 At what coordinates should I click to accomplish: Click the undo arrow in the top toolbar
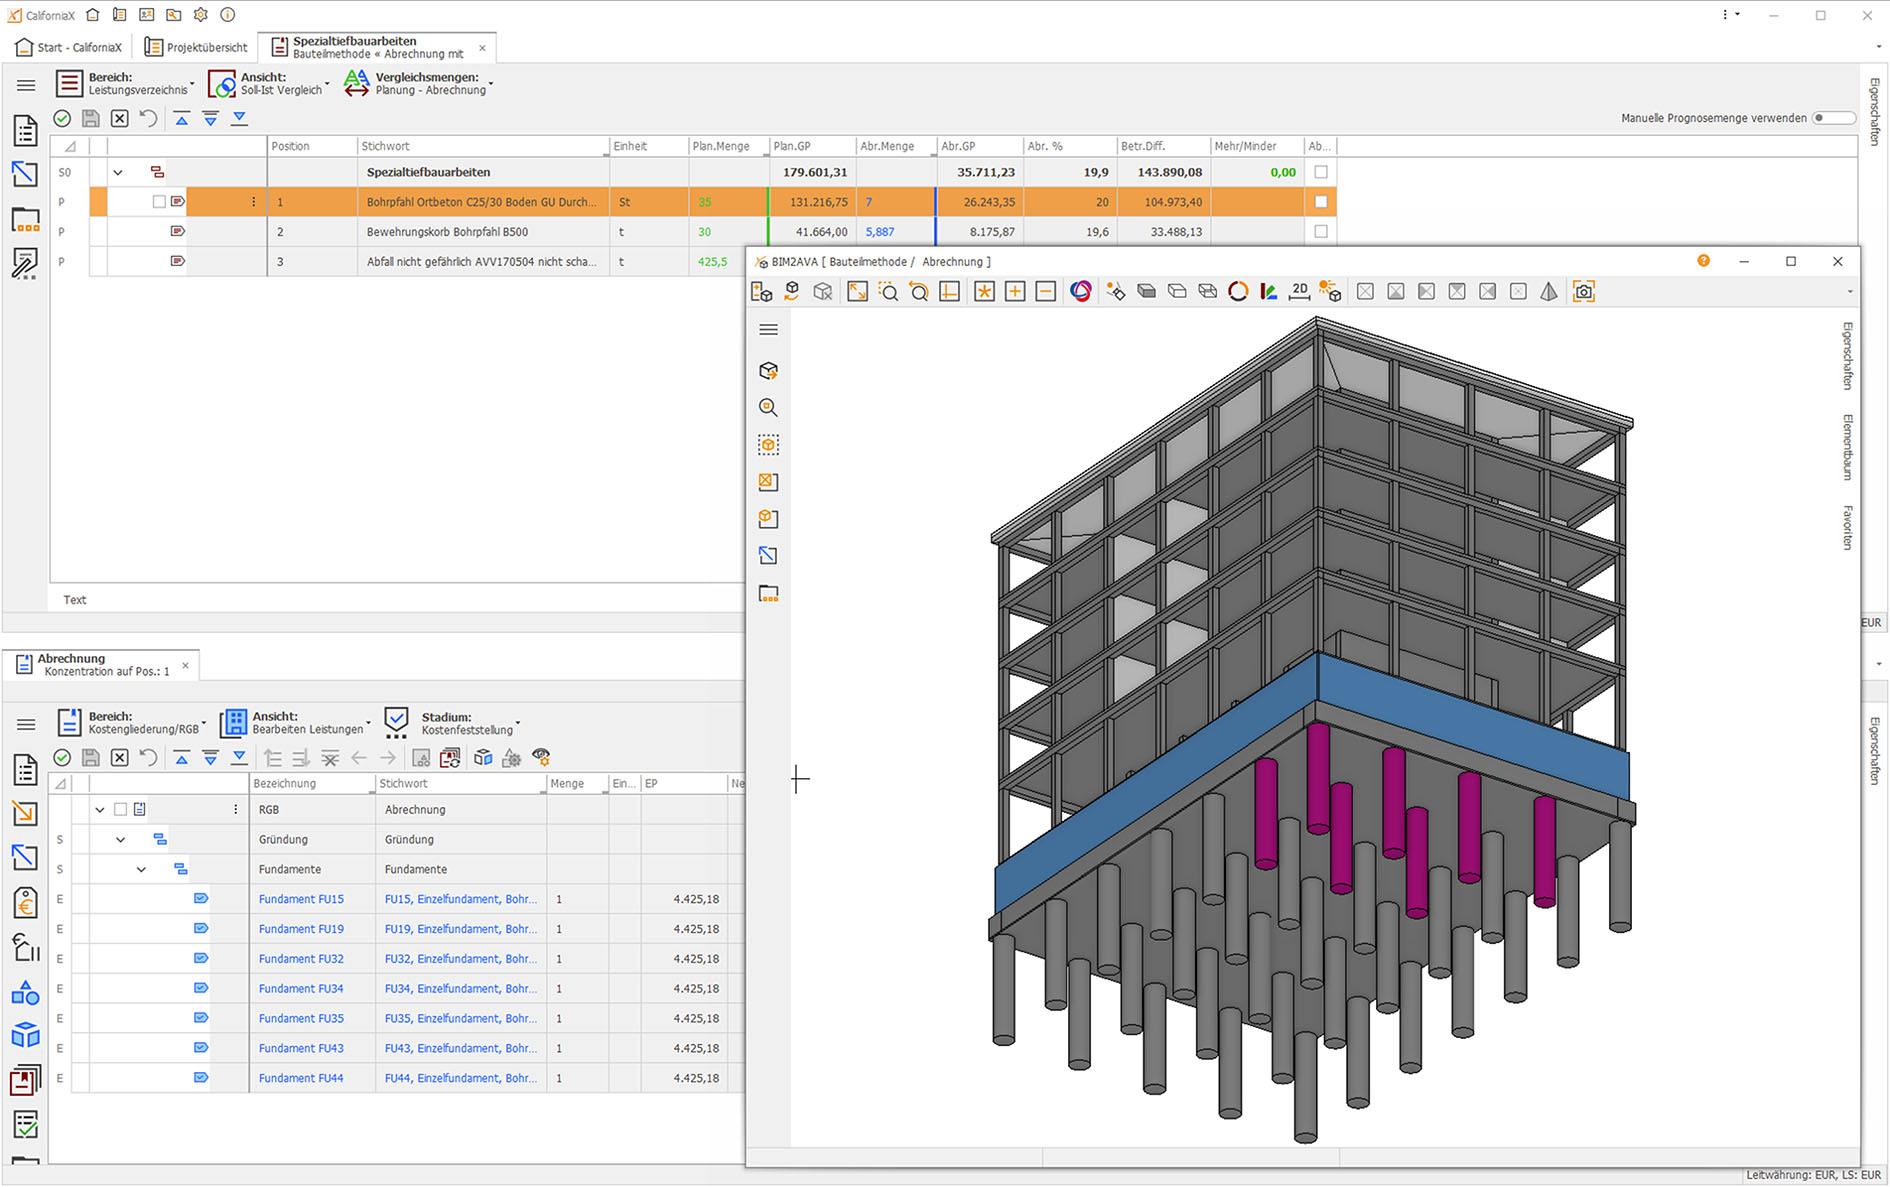click(x=149, y=119)
